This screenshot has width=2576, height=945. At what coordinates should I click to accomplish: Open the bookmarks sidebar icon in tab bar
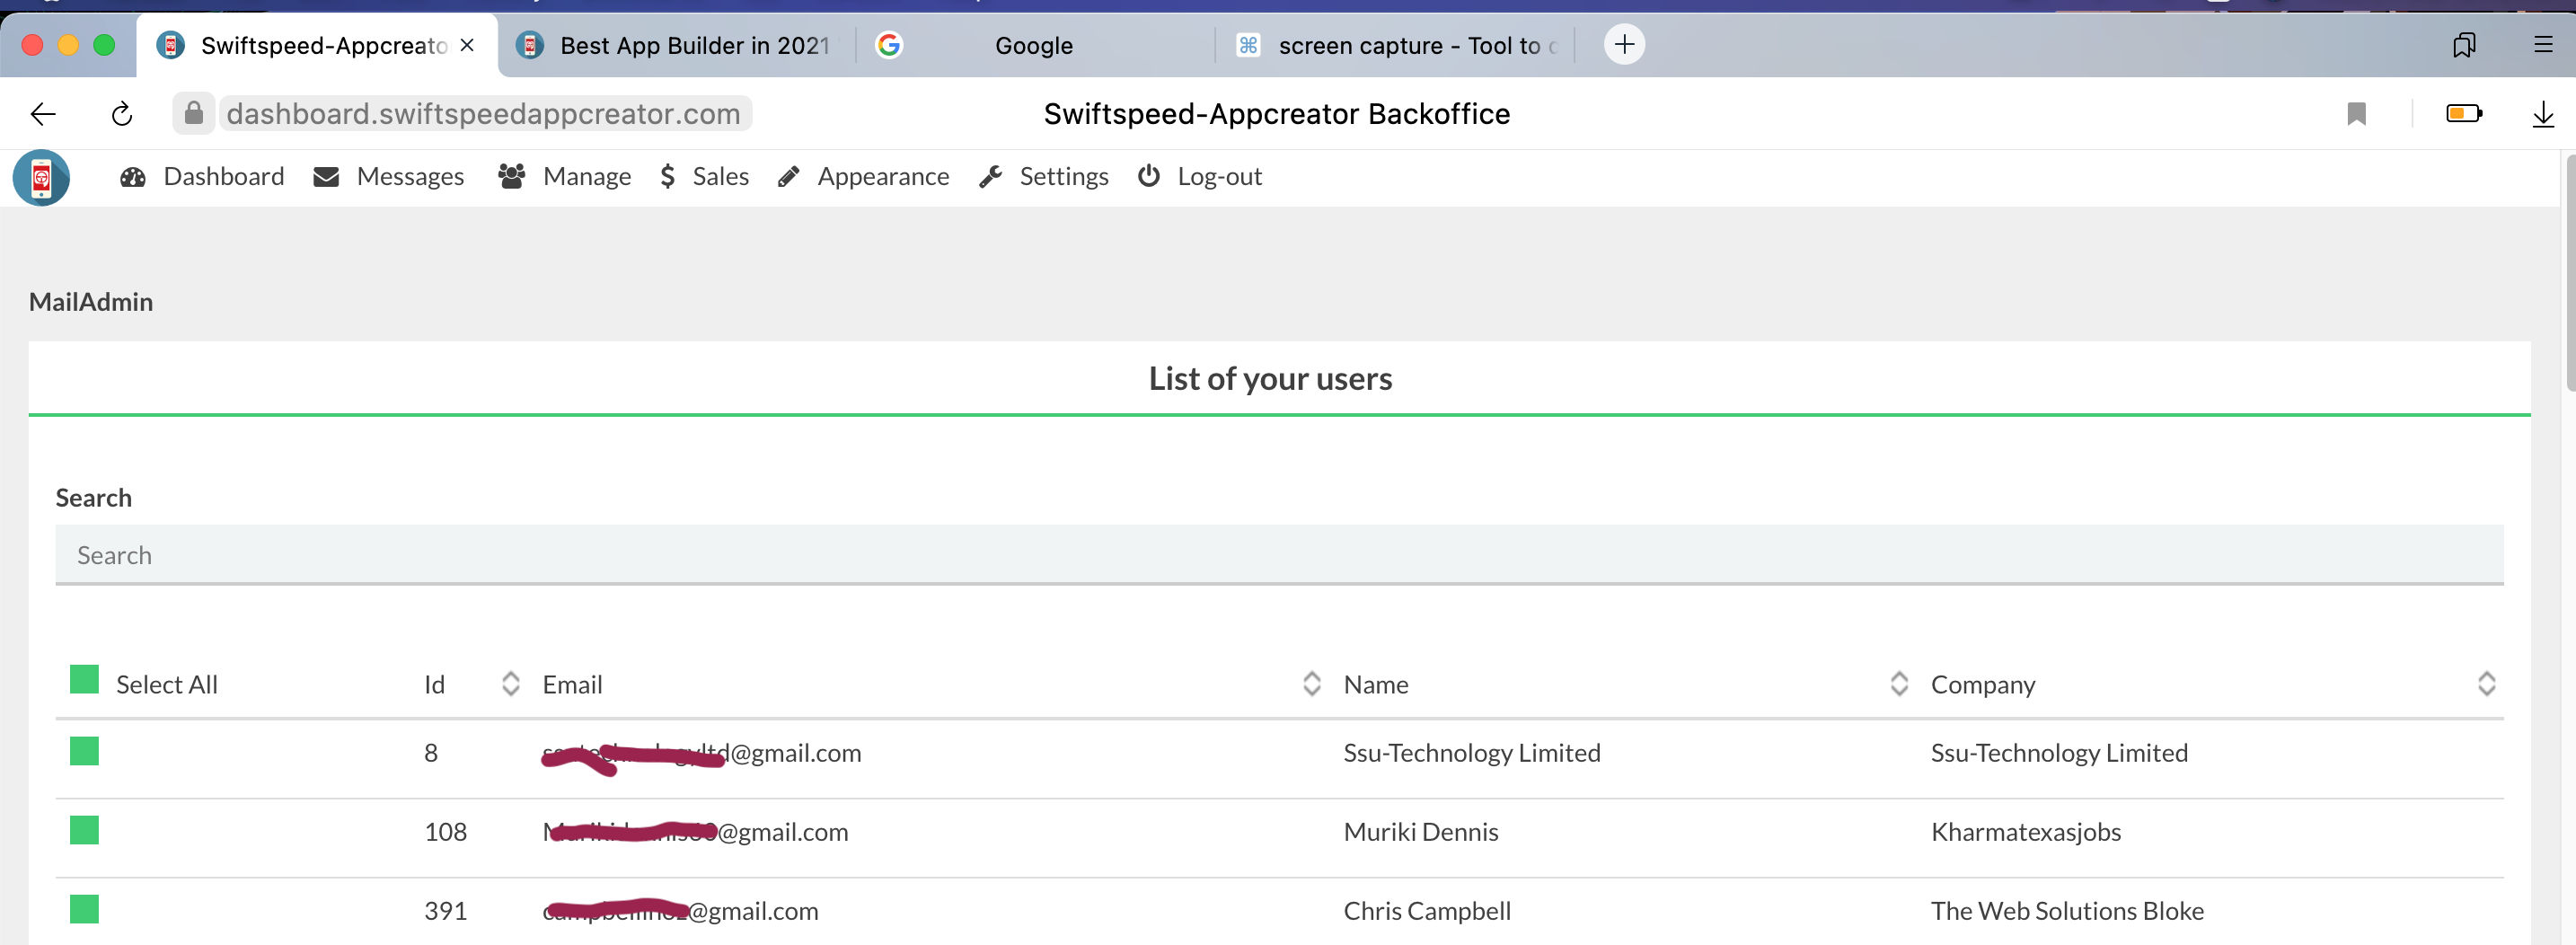click(x=2464, y=45)
